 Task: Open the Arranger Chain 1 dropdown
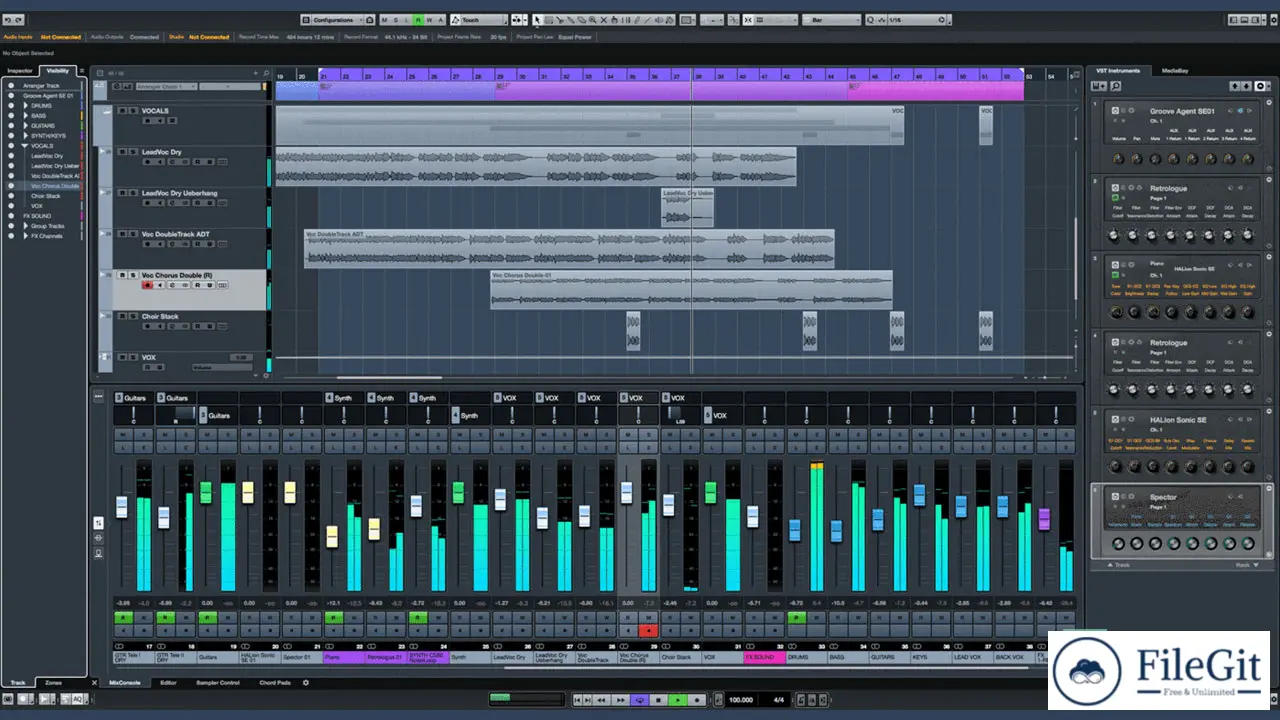166,87
